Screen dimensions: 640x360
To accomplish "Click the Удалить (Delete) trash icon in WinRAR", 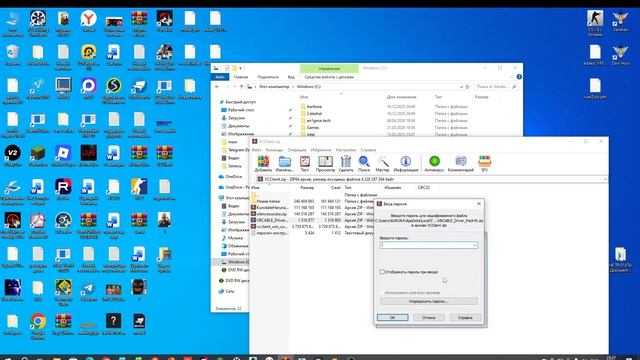I will point(346,163).
